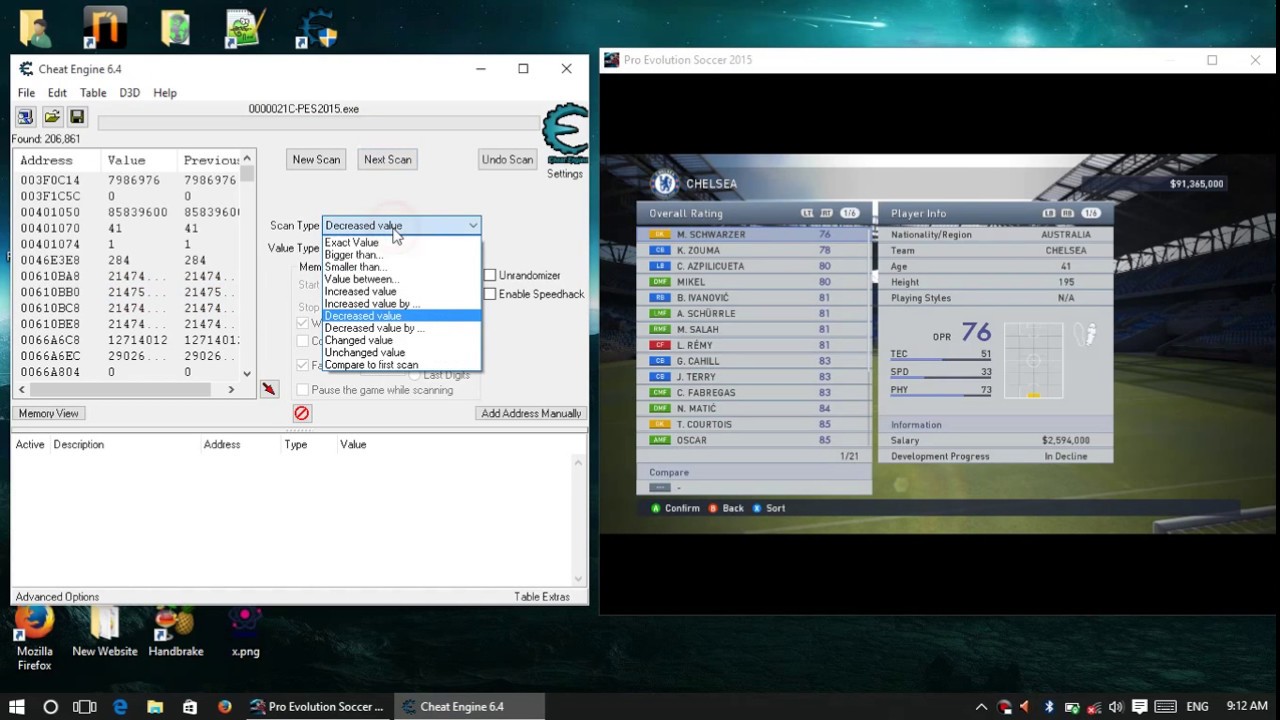This screenshot has height=720, width=1280.
Task: Sort results by the Value column header
Action: [126, 160]
